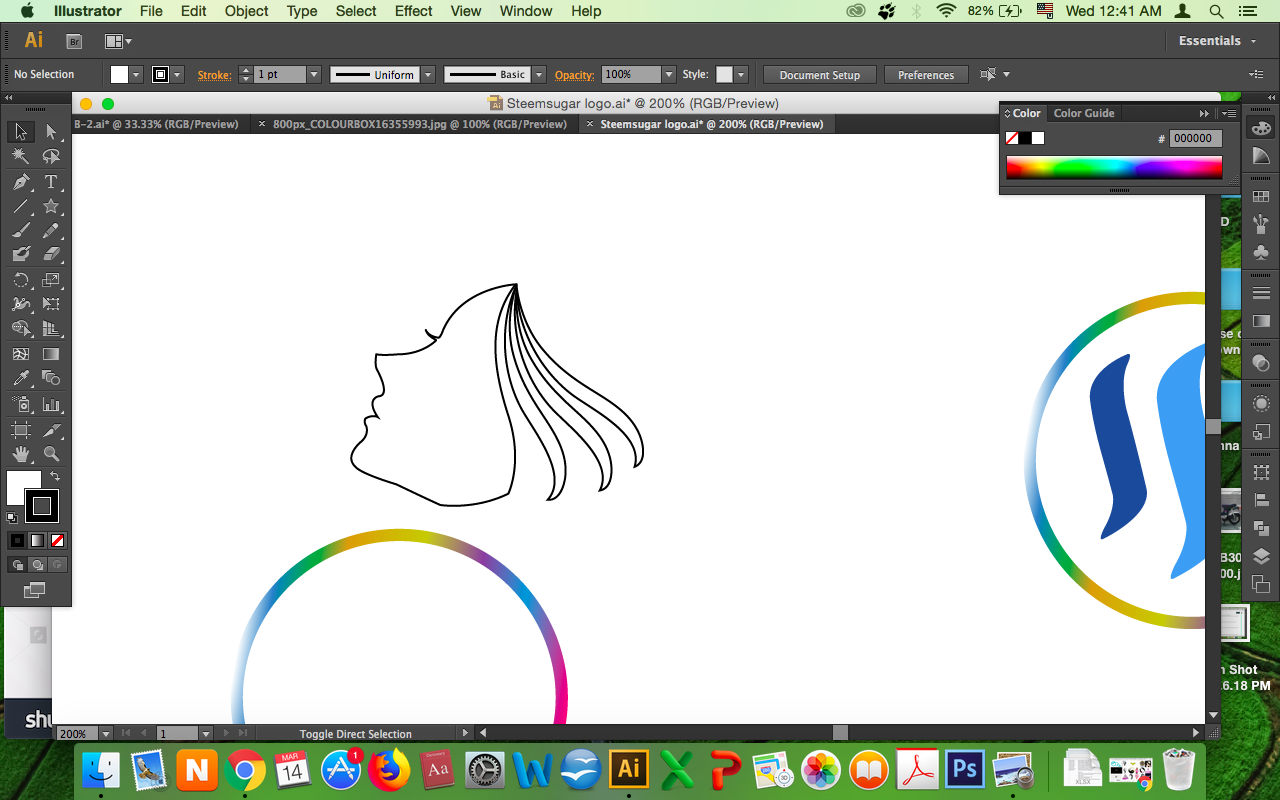Select the Line Segment tool
Screen dimensions: 1280x800
pyautogui.click(x=21, y=207)
